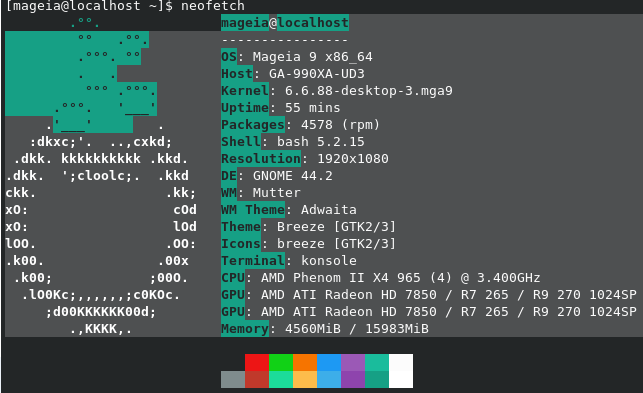Image resolution: width=643 pixels, height=393 pixels.
Task: Click the WM value 'Mutter'
Action: (x=277, y=193)
